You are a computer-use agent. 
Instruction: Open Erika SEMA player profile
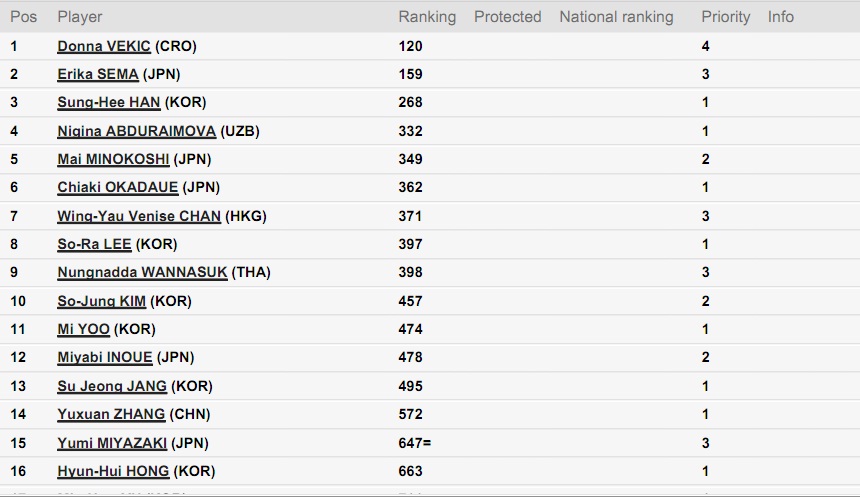point(98,74)
